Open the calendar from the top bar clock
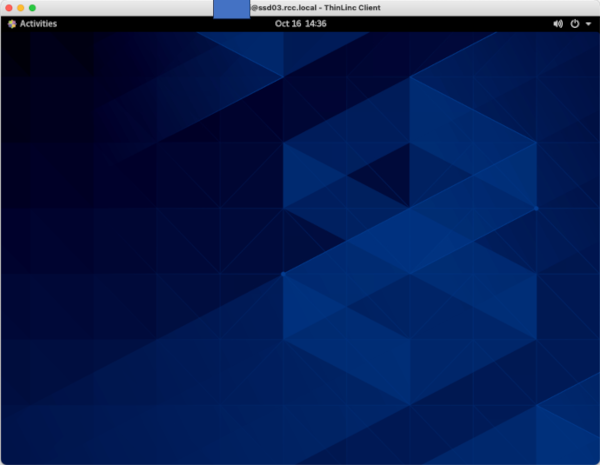Viewport: 600px width, 465px height. [x=300, y=23]
